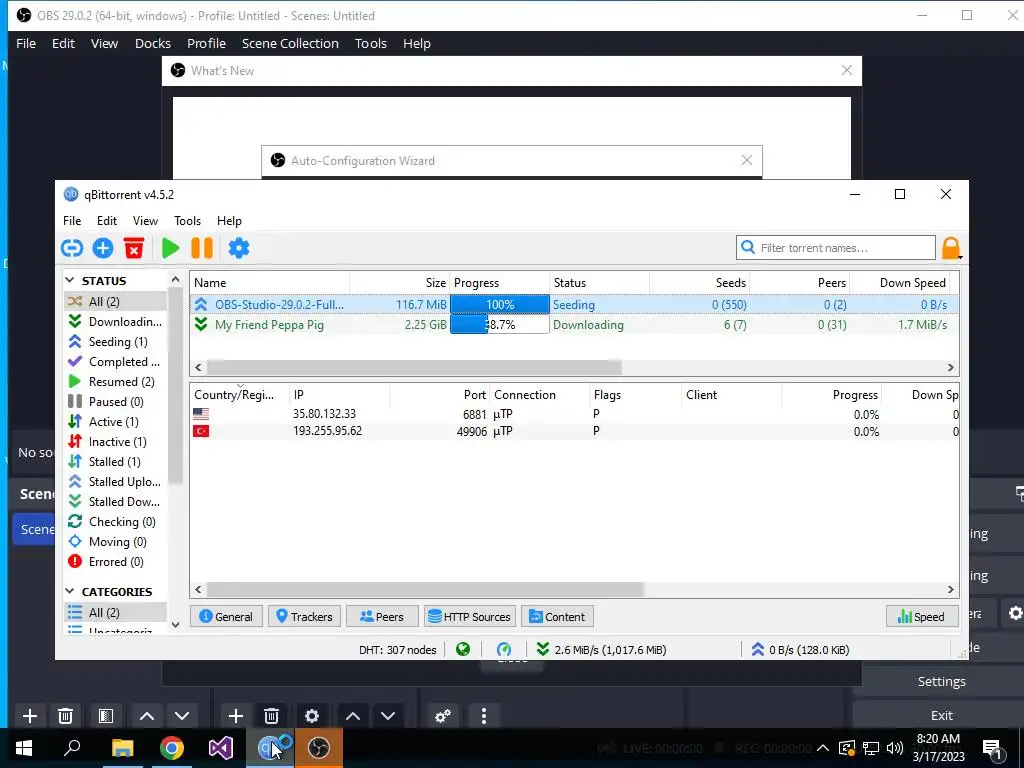Collapse the CATEGORIES section in sidebar

tap(70, 591)
